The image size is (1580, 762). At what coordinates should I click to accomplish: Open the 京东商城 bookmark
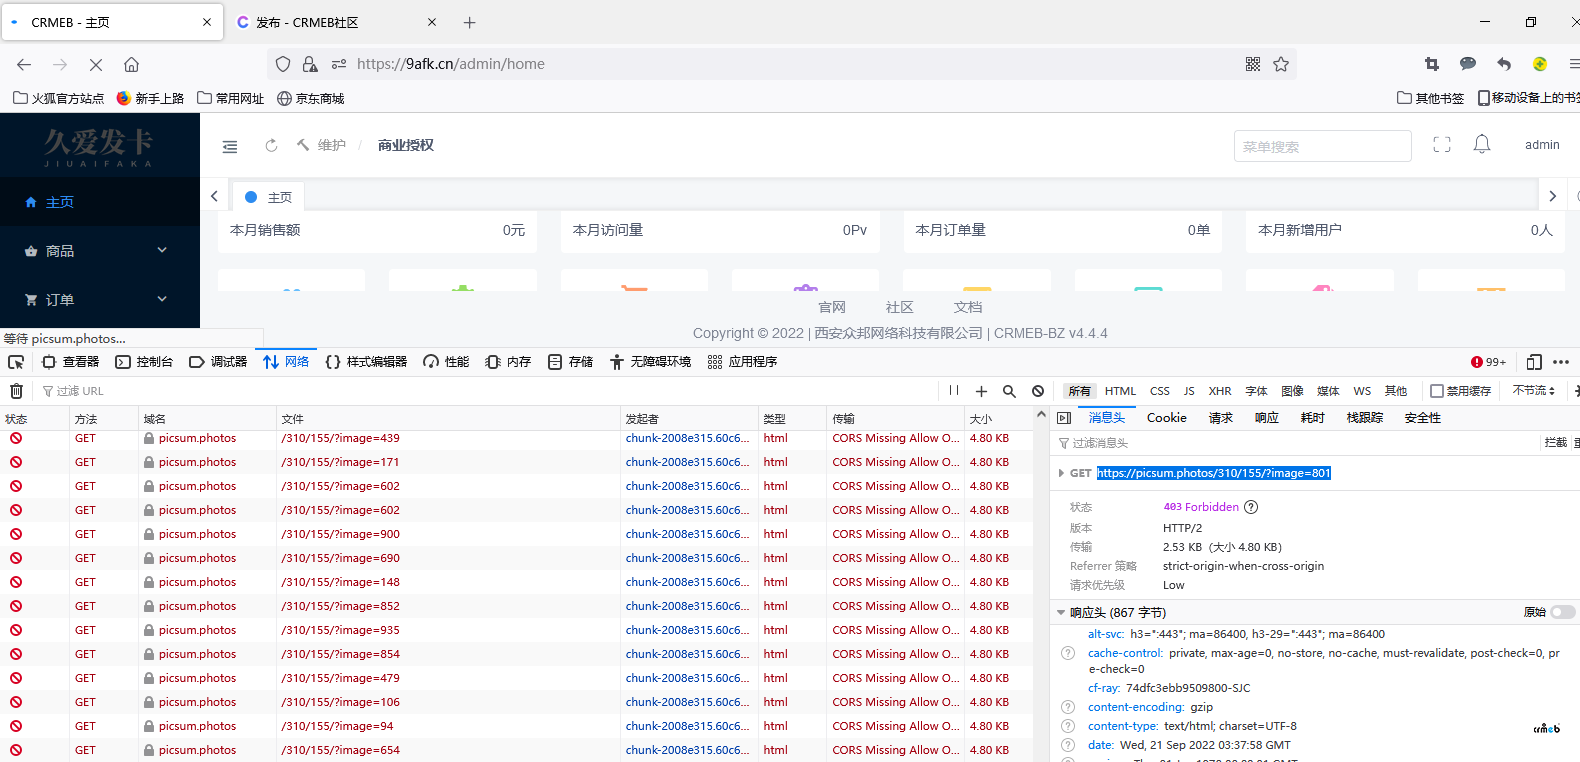coord(310,98)
